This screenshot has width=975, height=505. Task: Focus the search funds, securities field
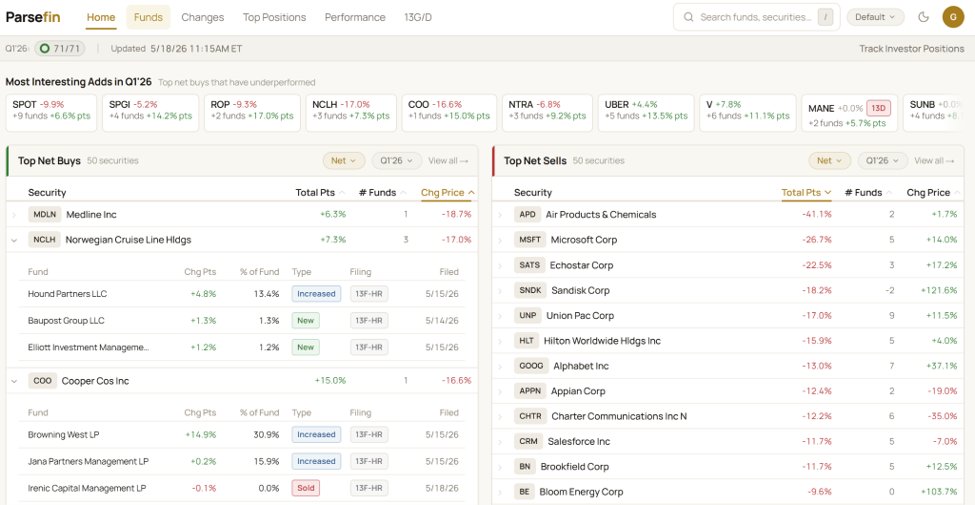(x=756, y=17)
